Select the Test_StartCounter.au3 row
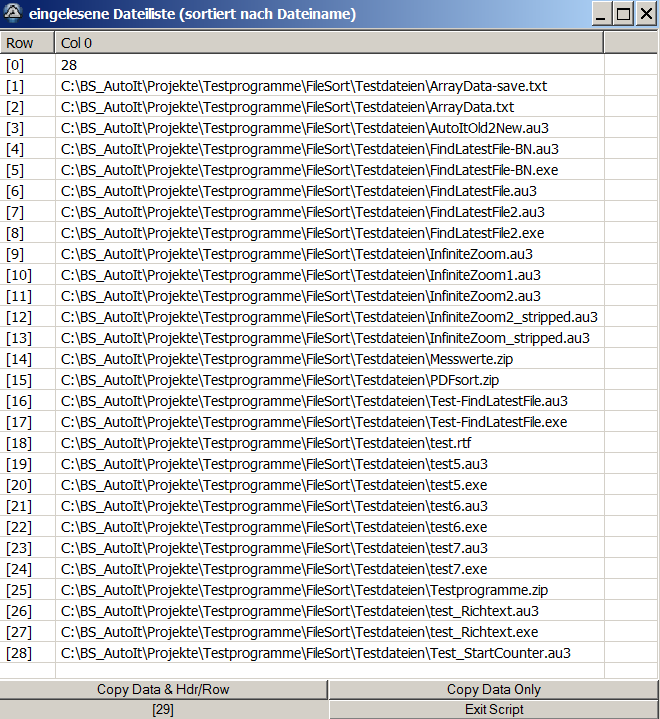This screenshot has height=719, width=660. (x=315, y=653)
